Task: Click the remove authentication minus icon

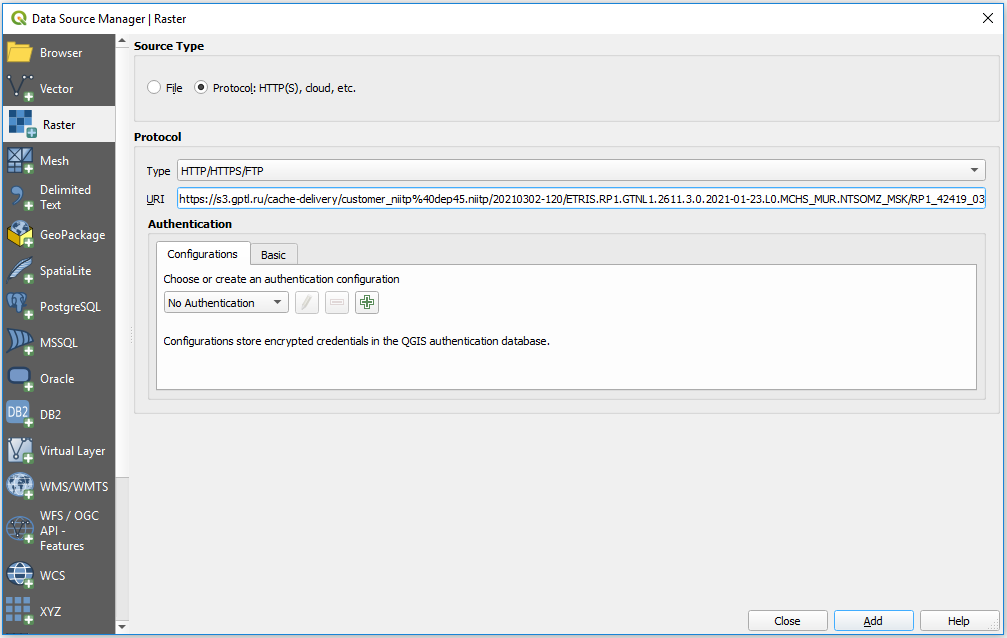Action: point(337,302)
